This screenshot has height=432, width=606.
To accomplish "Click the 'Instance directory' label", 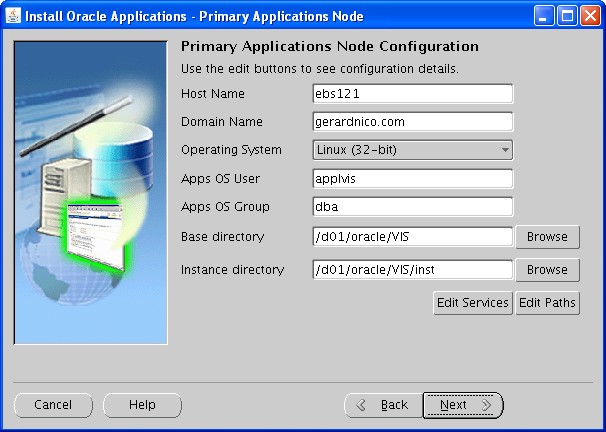I will tap(232, 269).
